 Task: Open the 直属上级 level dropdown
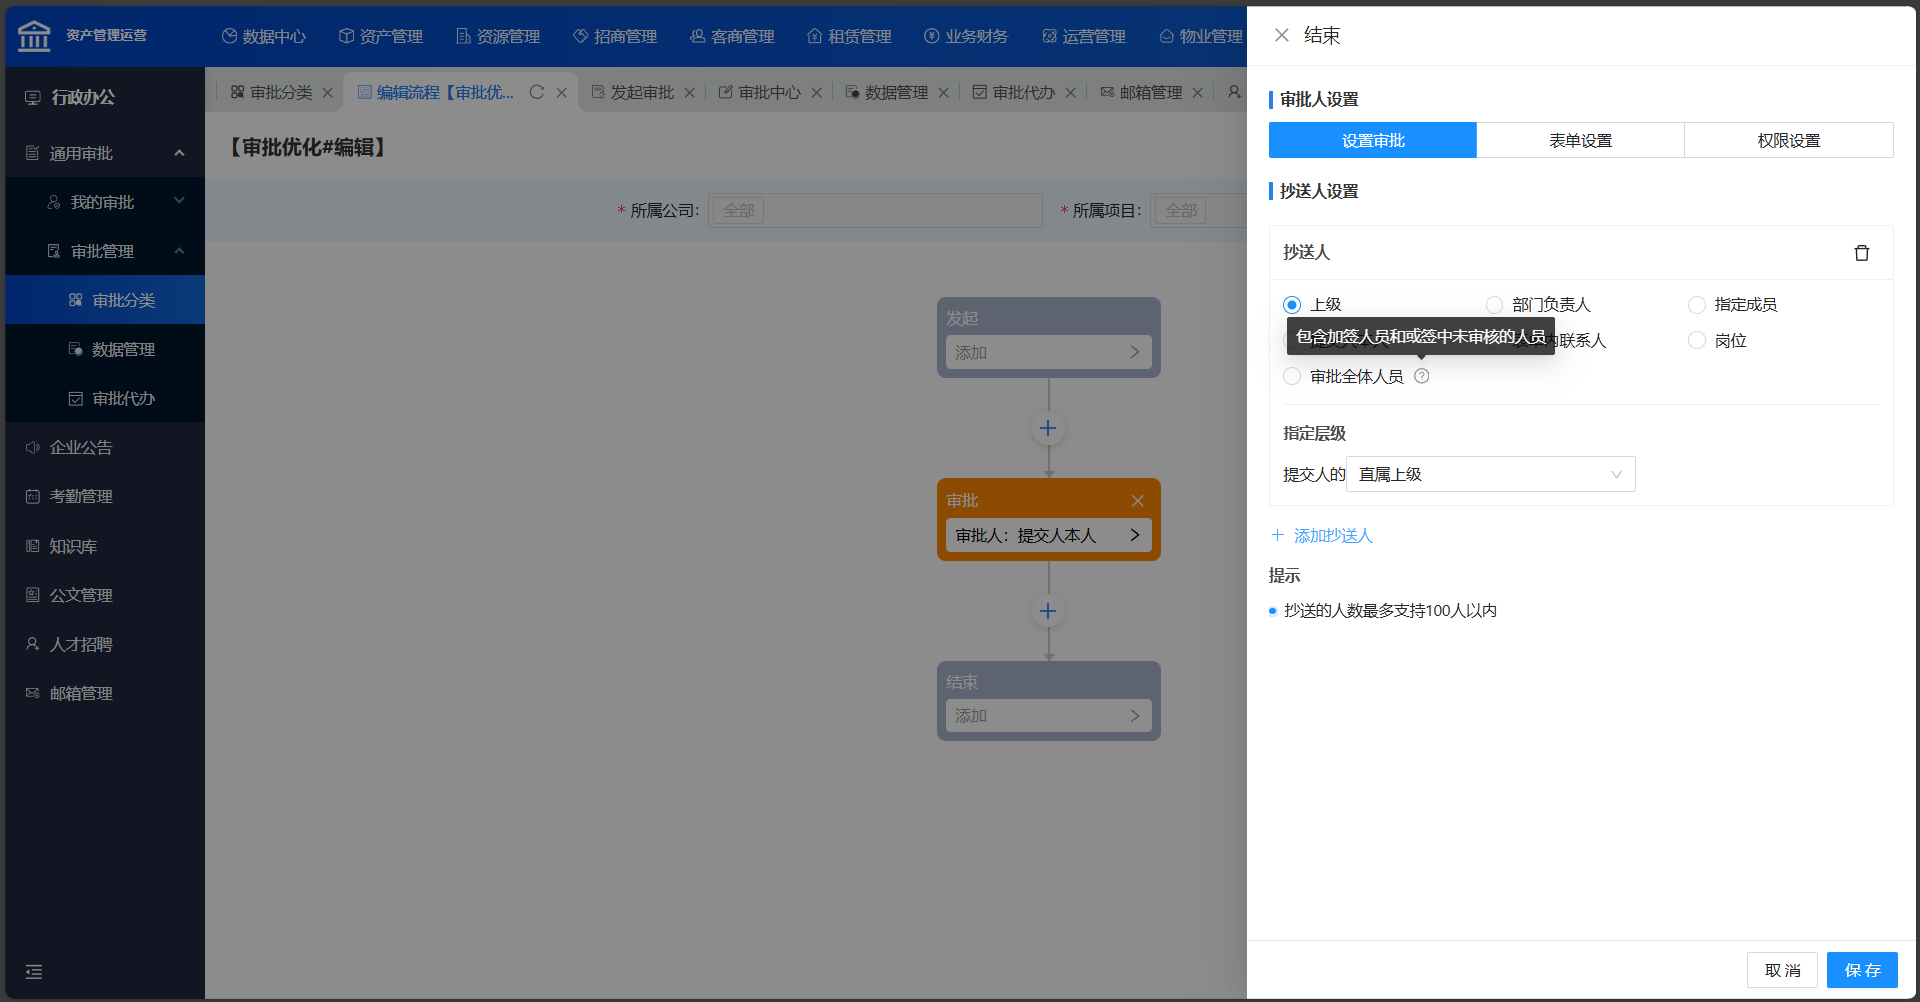pos(1490,474)
